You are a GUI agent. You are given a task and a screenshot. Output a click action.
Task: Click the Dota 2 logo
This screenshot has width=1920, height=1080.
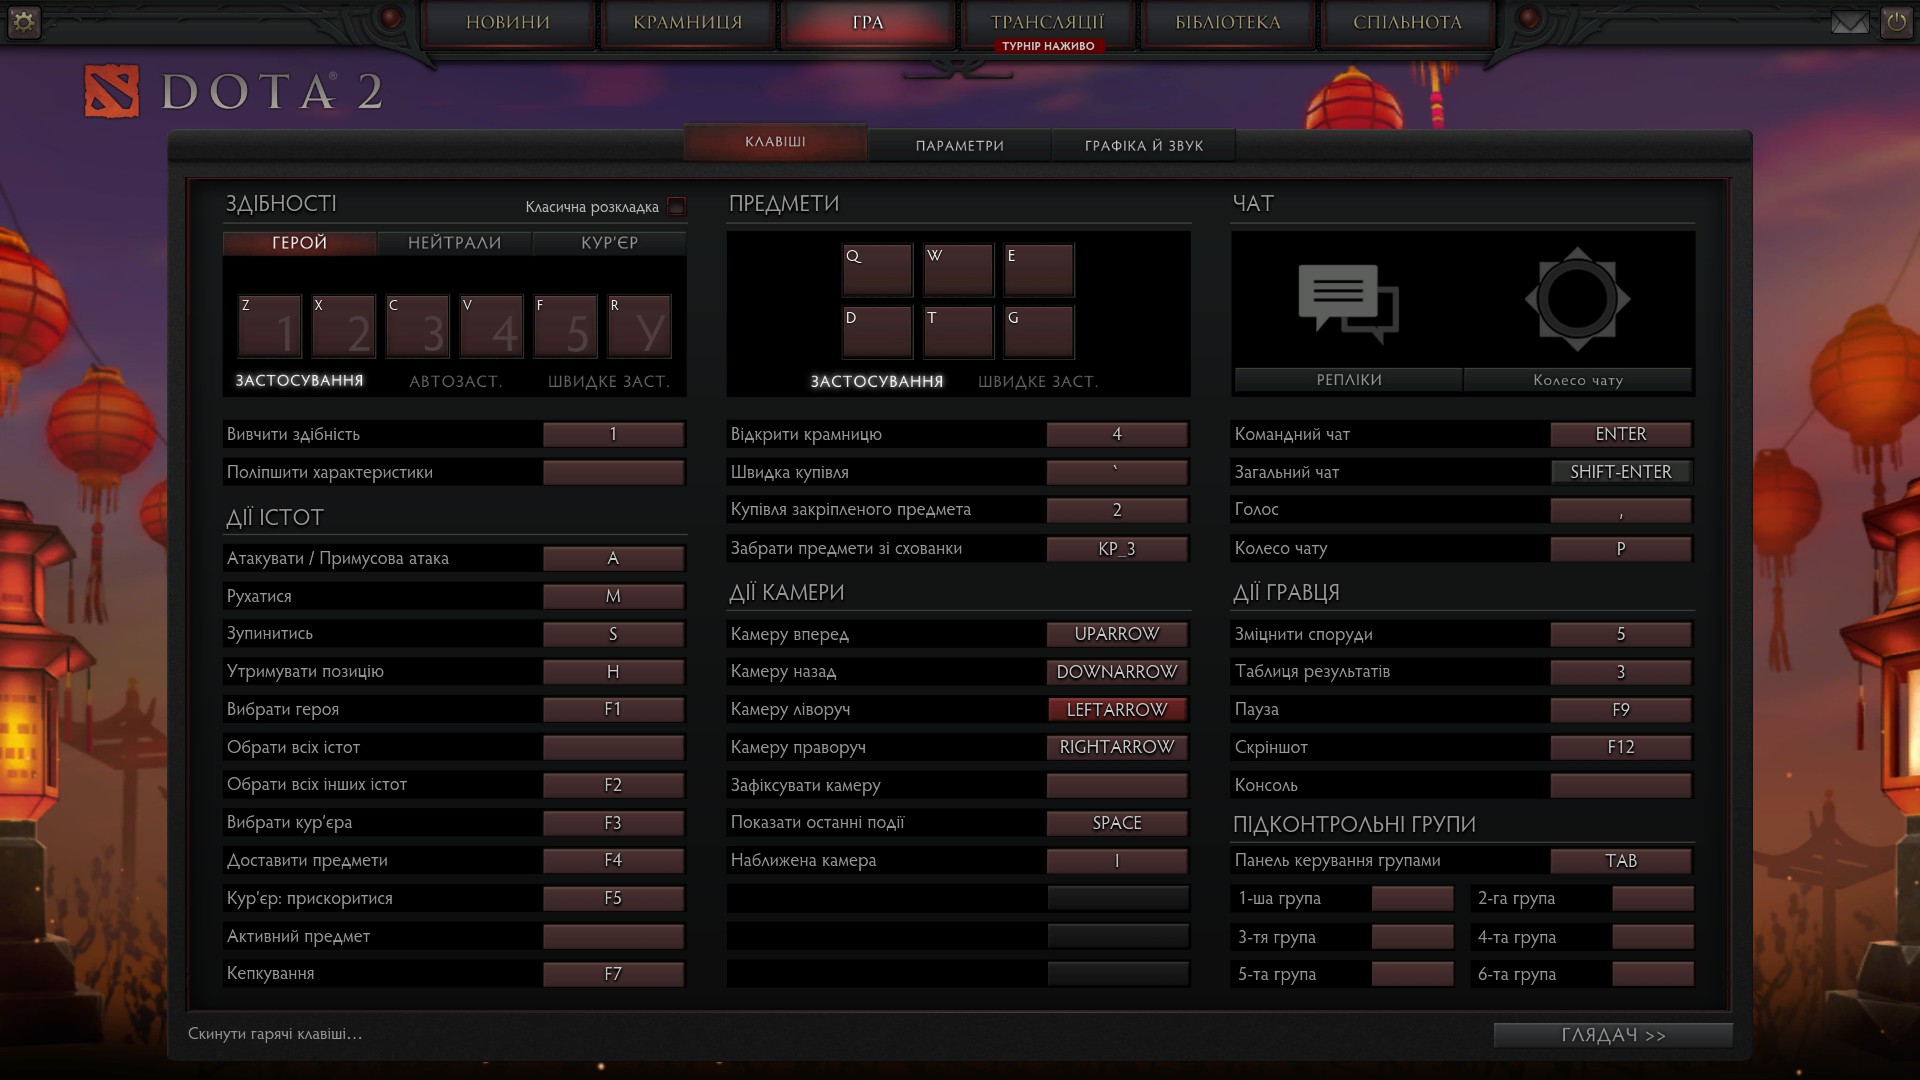pyautogui.click(x=234, y=92)
